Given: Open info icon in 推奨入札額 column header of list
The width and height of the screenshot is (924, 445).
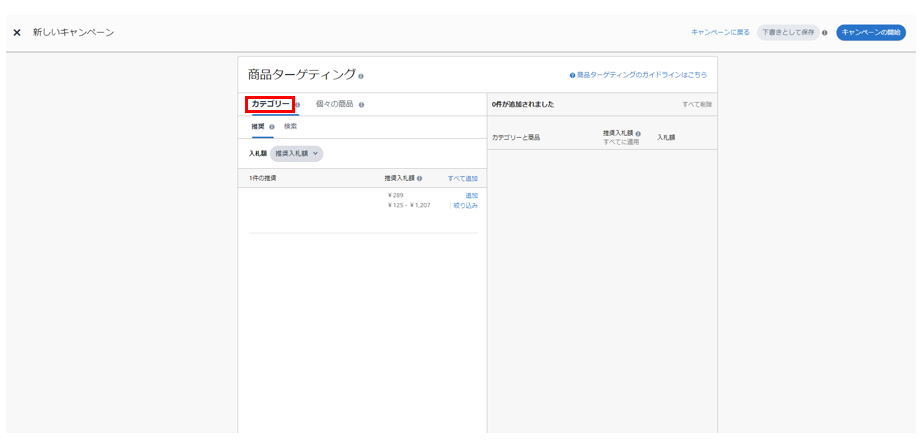Looking at the screenshot, I should 419,178.
